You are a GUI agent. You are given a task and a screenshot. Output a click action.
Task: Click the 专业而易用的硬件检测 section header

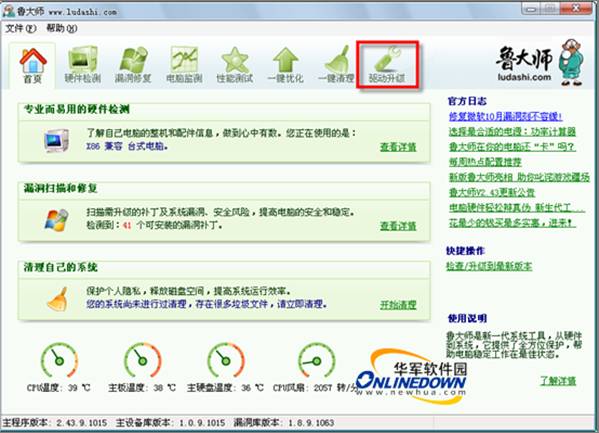click(x=76, y=109)
